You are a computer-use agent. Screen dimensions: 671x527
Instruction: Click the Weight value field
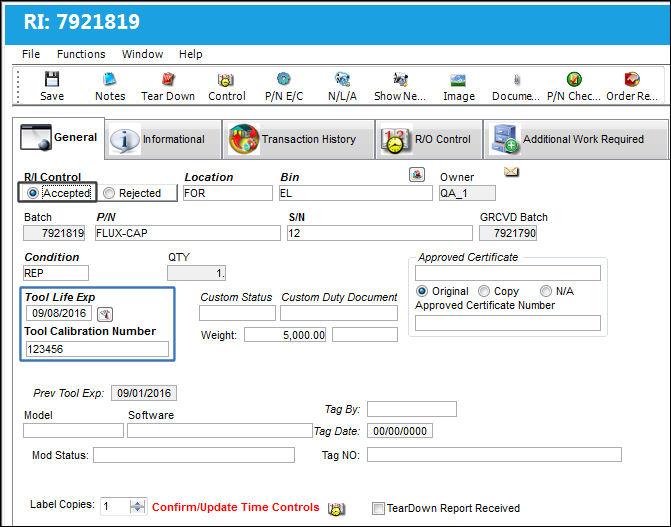(285, 335)
